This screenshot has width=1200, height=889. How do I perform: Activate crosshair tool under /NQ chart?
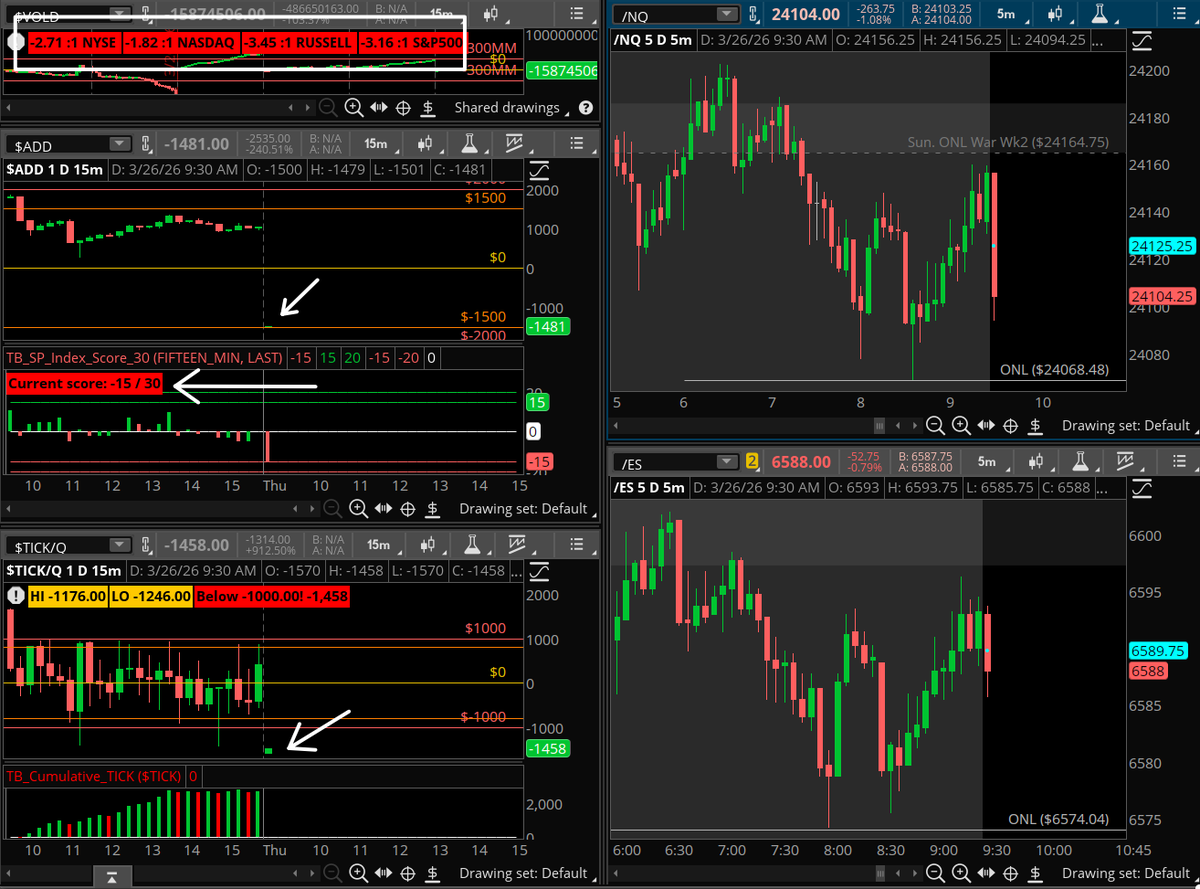coord(1011,426)
